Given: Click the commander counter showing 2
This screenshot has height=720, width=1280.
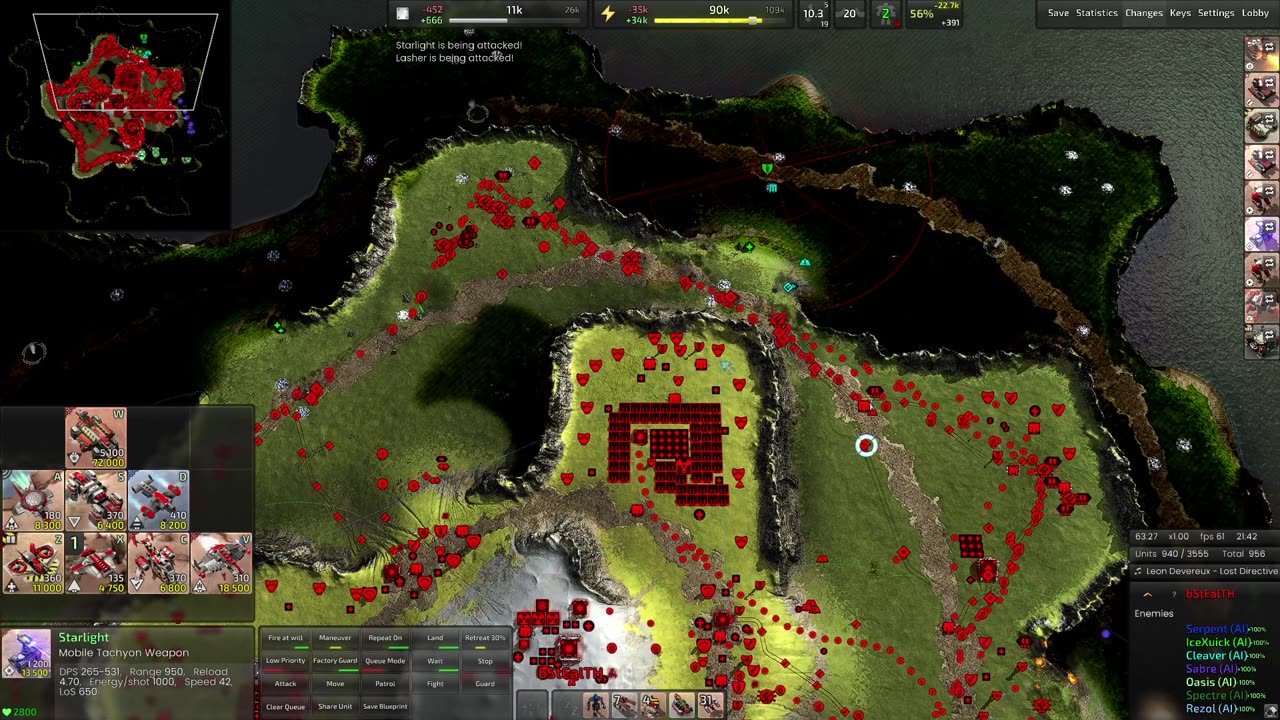Looking at the screenshot, I should point(885,13).
